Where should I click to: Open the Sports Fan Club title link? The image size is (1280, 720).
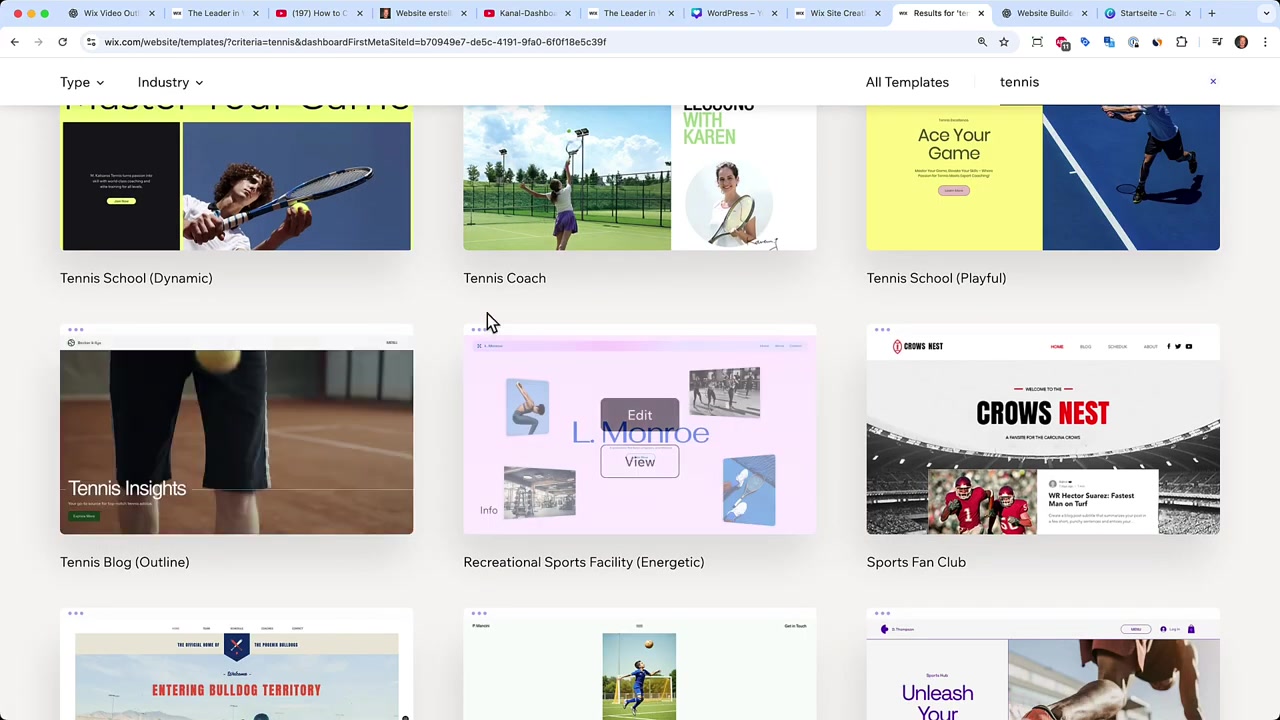pos(916,562)
